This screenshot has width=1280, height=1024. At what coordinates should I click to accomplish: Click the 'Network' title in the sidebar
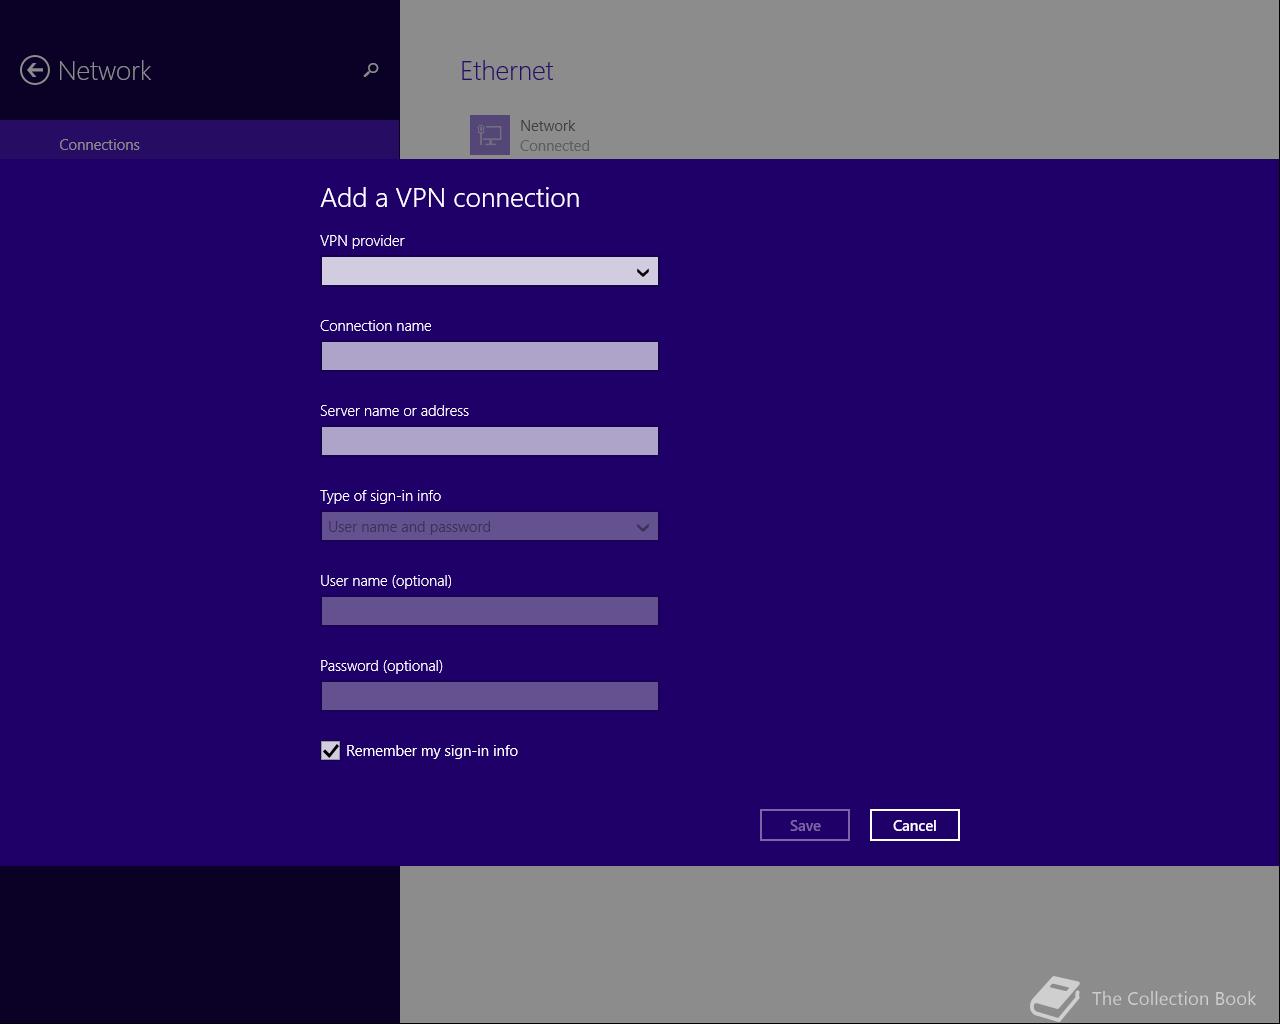(105, 71)
